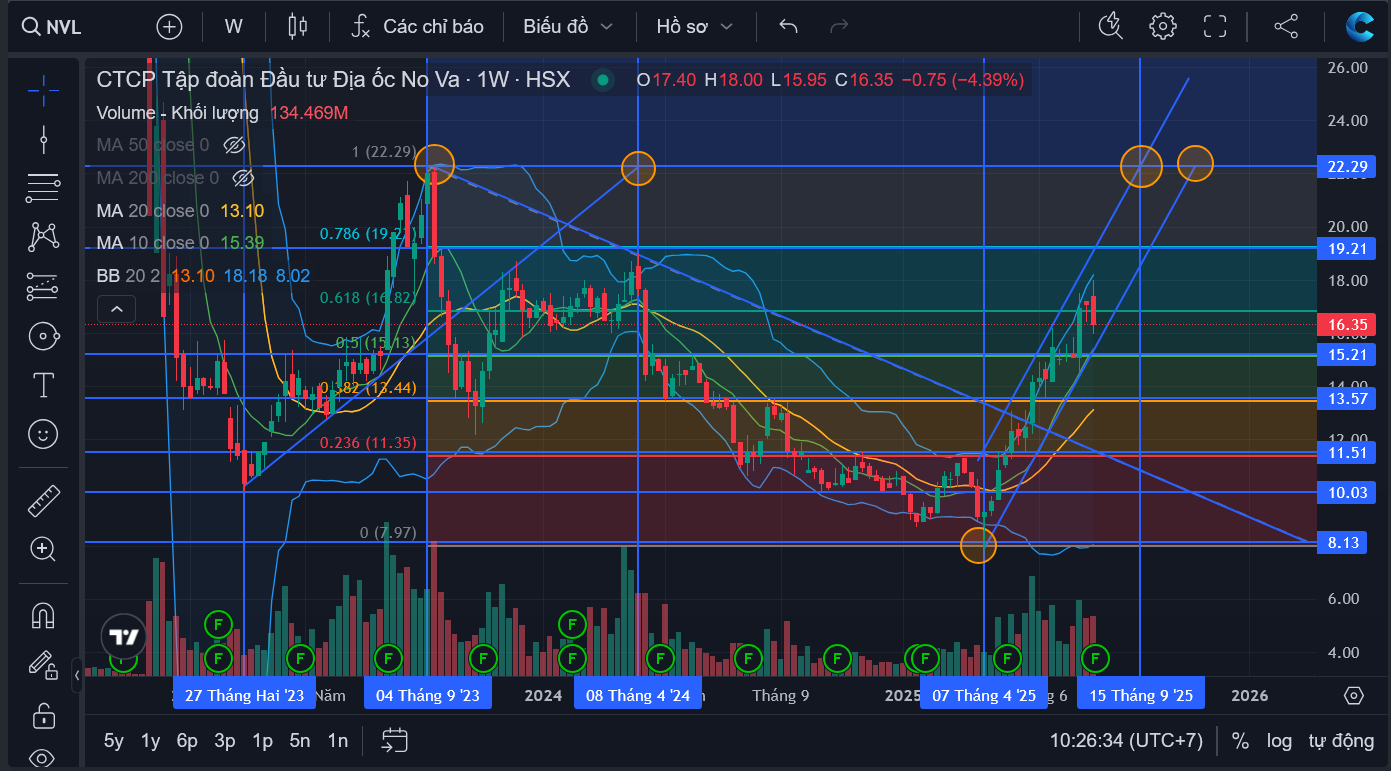This screenshot has height=771, width=1391.
Task: Set the 6p time range
Action: 187,741
